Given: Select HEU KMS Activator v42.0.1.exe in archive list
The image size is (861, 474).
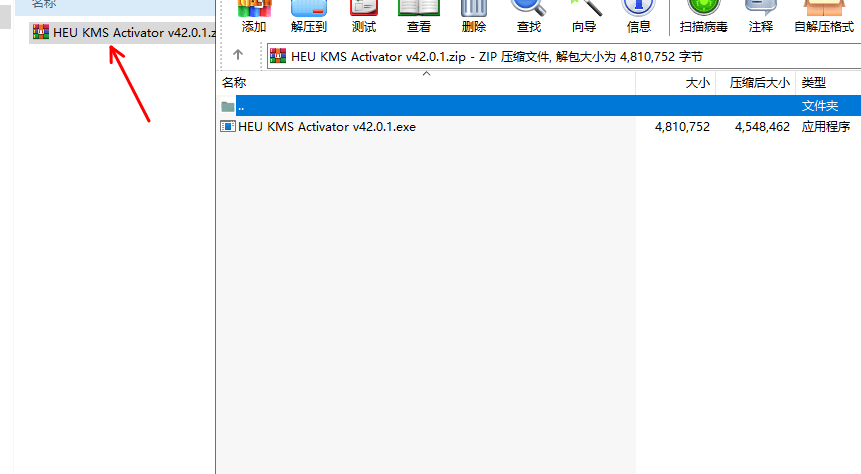Looking at the screenshot, I should 326,127.
